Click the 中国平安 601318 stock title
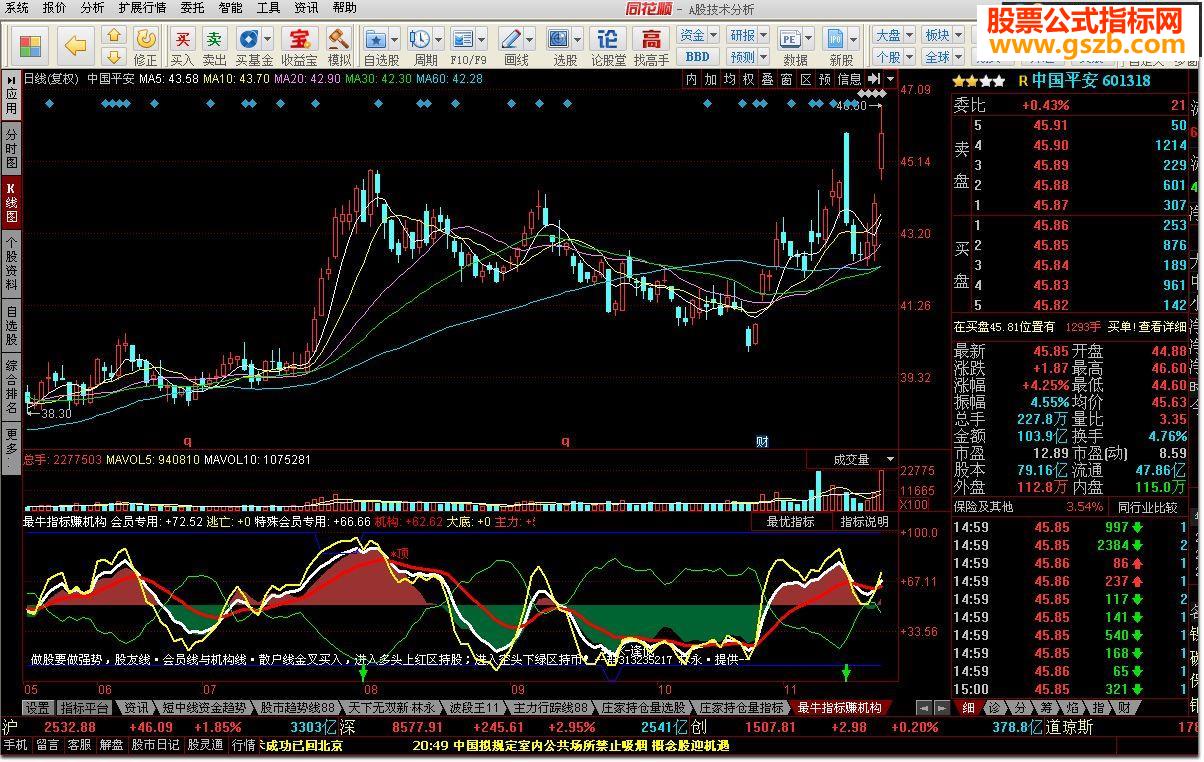Image resolution: width=1204 pixels, height=762 pixels. (x=1091, y=81)
